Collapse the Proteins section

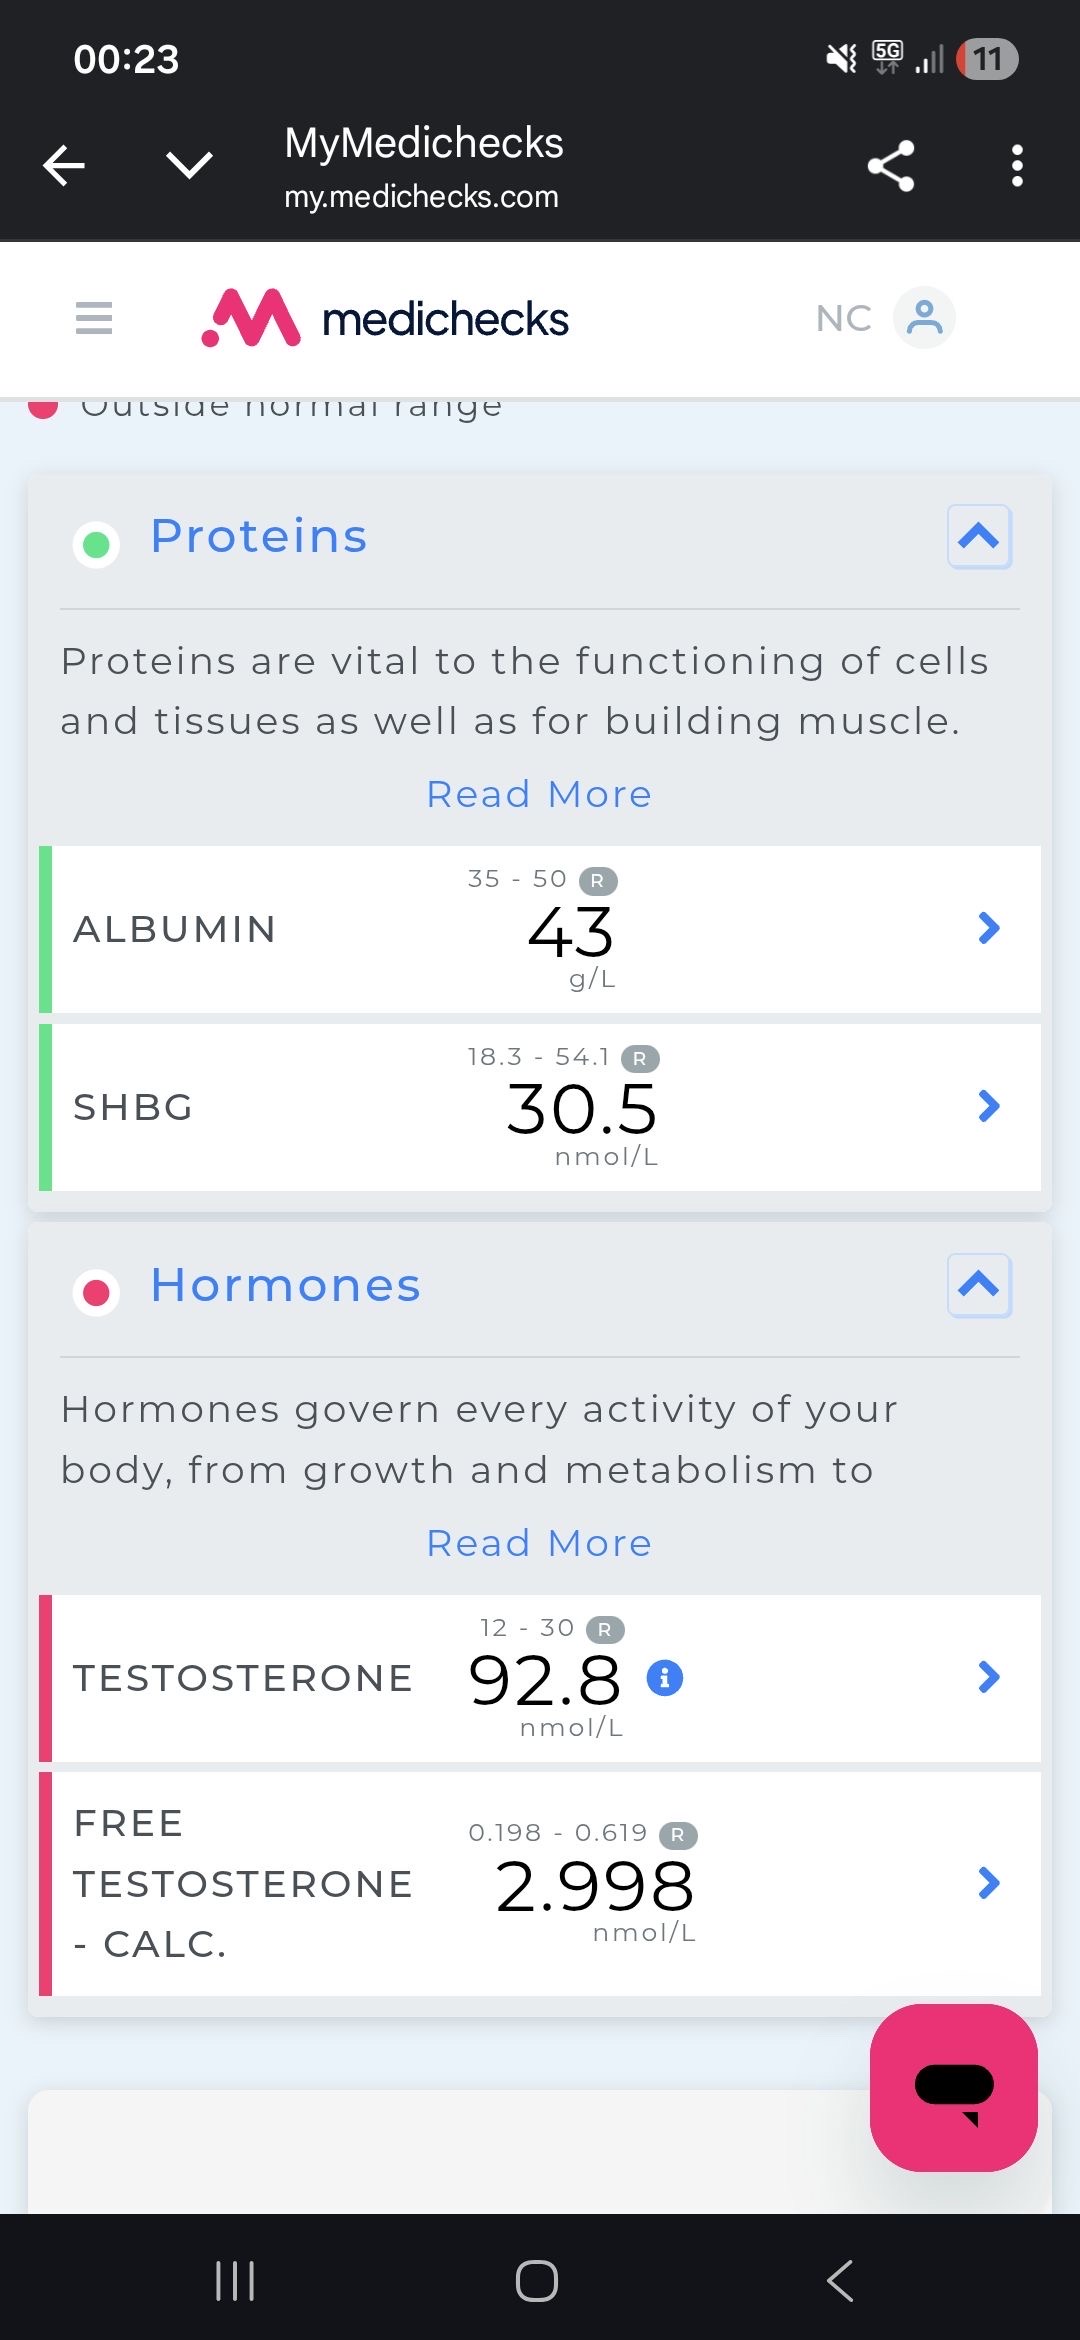click(x=979, y=537)
